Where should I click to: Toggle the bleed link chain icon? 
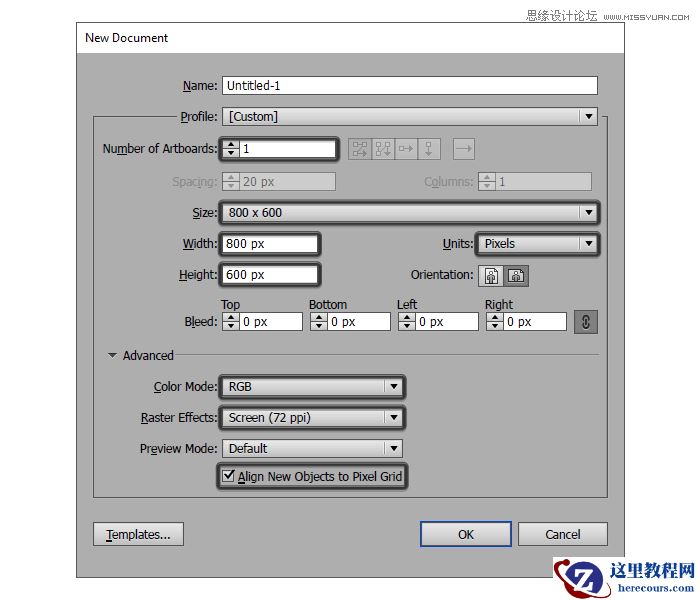pyautogui.click(x=586, y=322)
